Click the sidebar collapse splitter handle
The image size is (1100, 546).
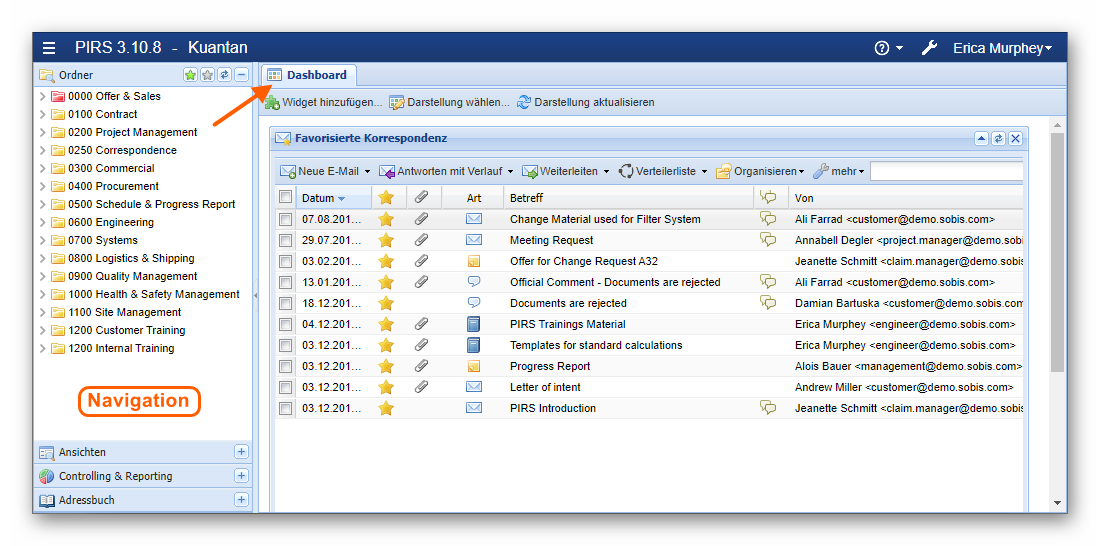[x=255, y=295]
